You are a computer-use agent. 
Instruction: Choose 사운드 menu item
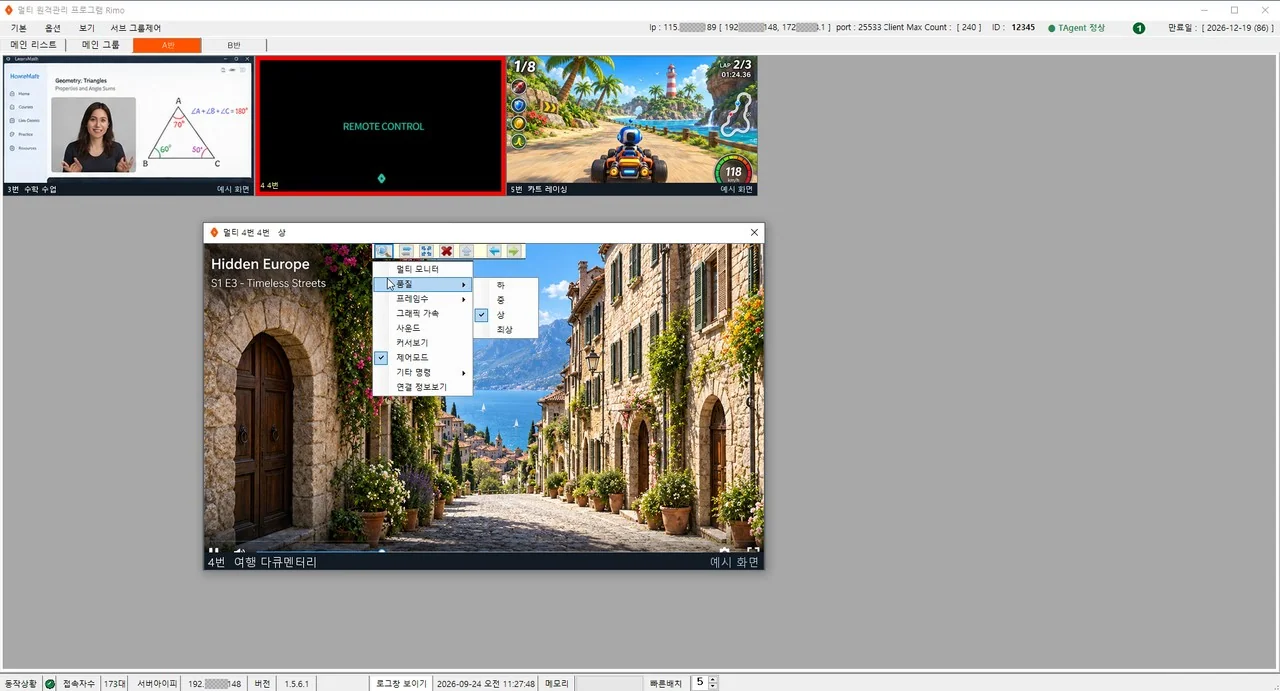pos(422,328)
